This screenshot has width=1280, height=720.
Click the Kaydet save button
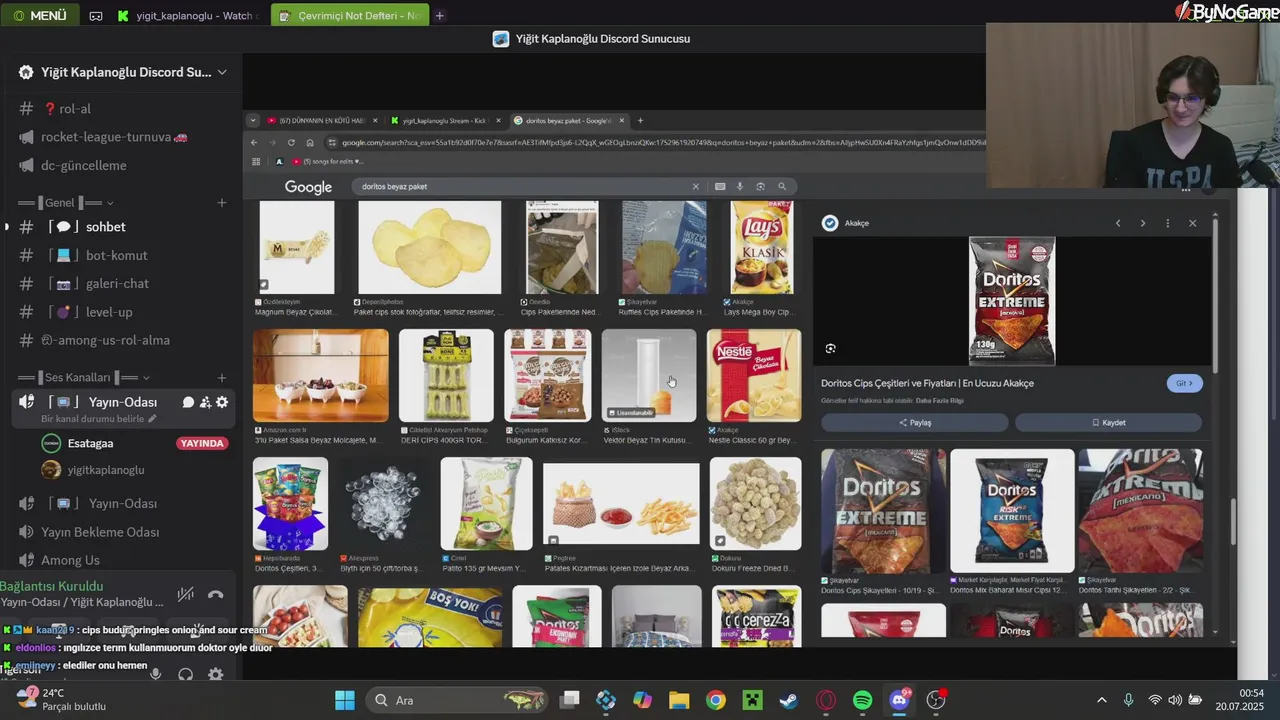coord(1108,422)
